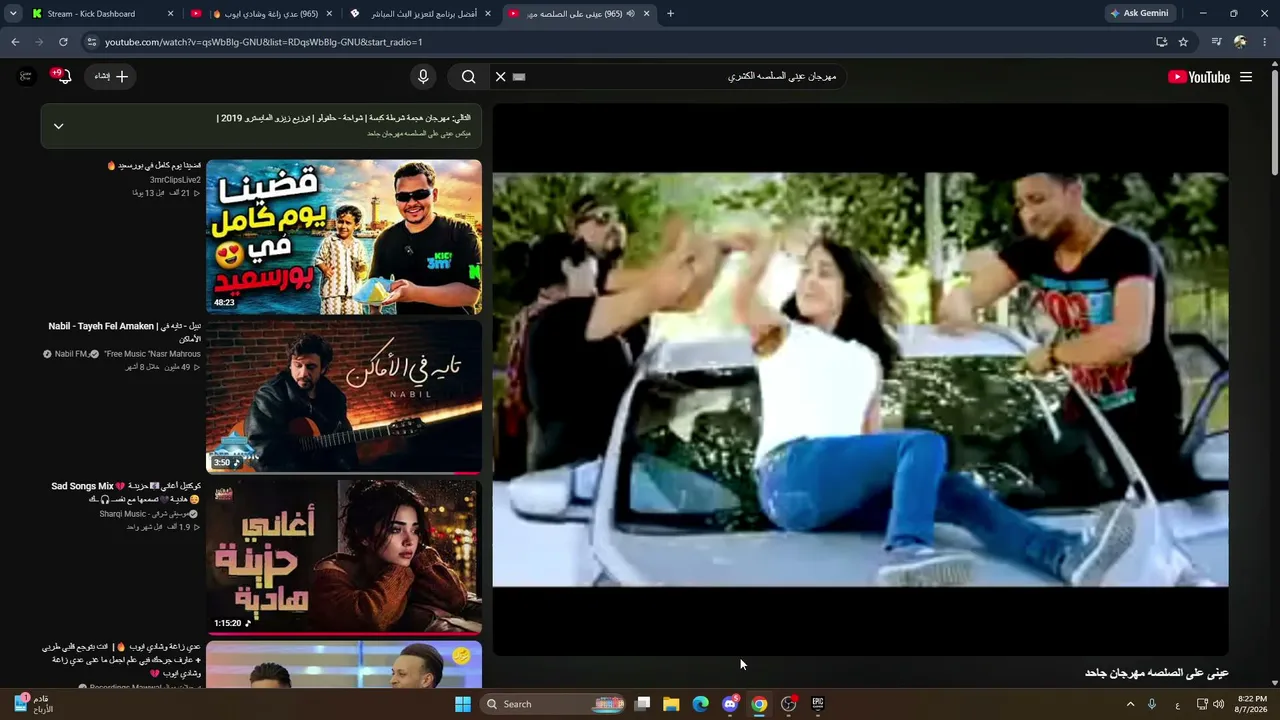Viewport: 1280px width, 720px height.
Task: Pause the video in the player
Action: (x=860, y=380)
